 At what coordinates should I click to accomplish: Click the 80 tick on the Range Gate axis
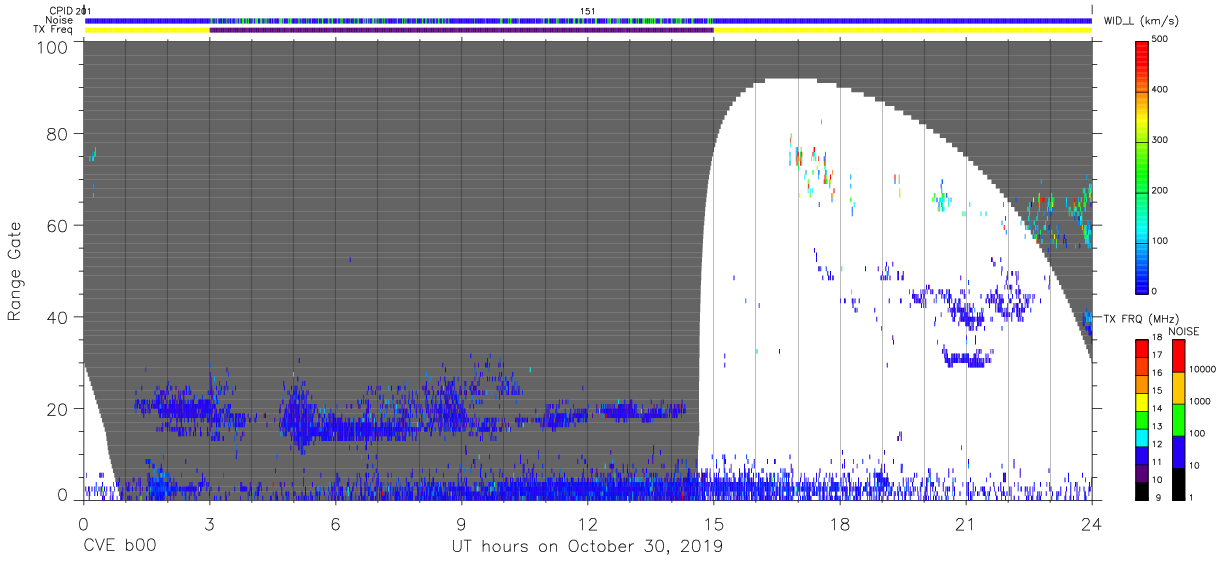point(58,134)
